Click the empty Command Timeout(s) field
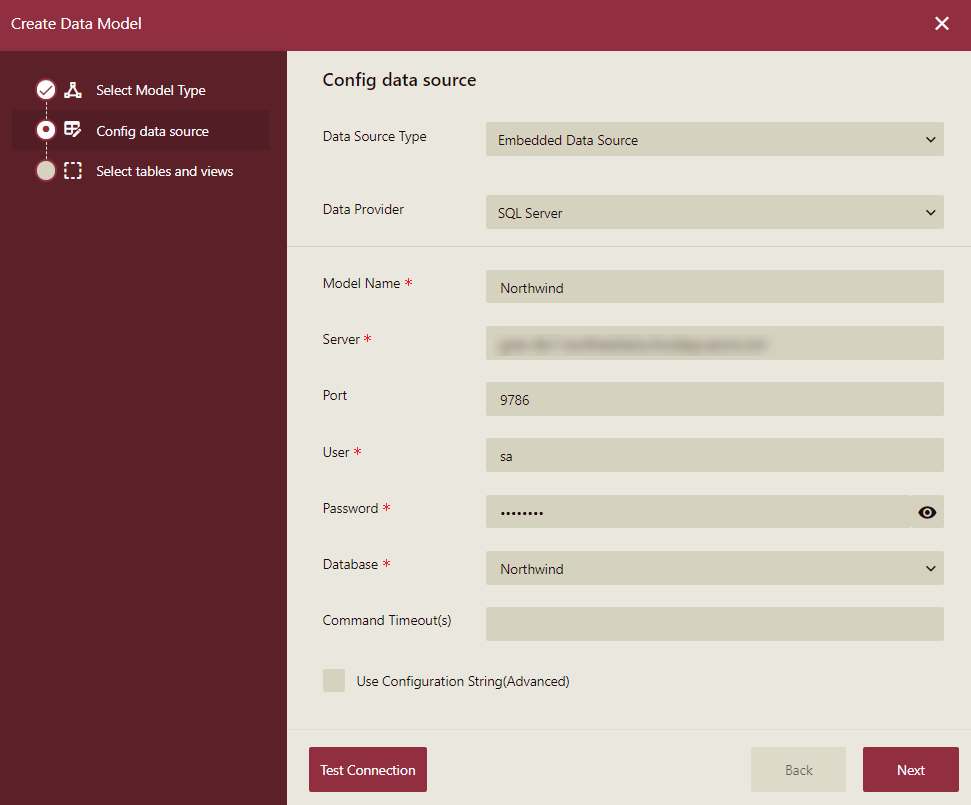The width and height of the screenshot is (971, 805). (714, 624)
